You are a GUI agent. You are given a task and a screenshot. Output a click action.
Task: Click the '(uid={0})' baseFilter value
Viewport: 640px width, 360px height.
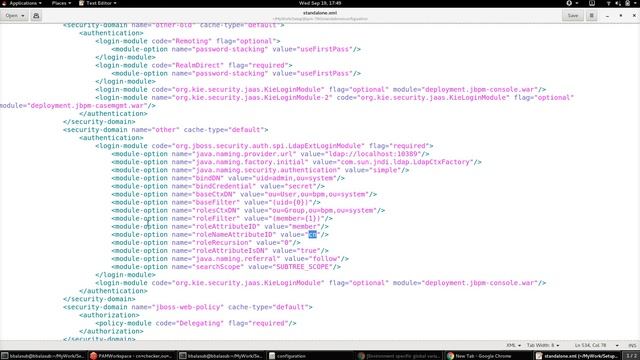[x=290, y=202]
